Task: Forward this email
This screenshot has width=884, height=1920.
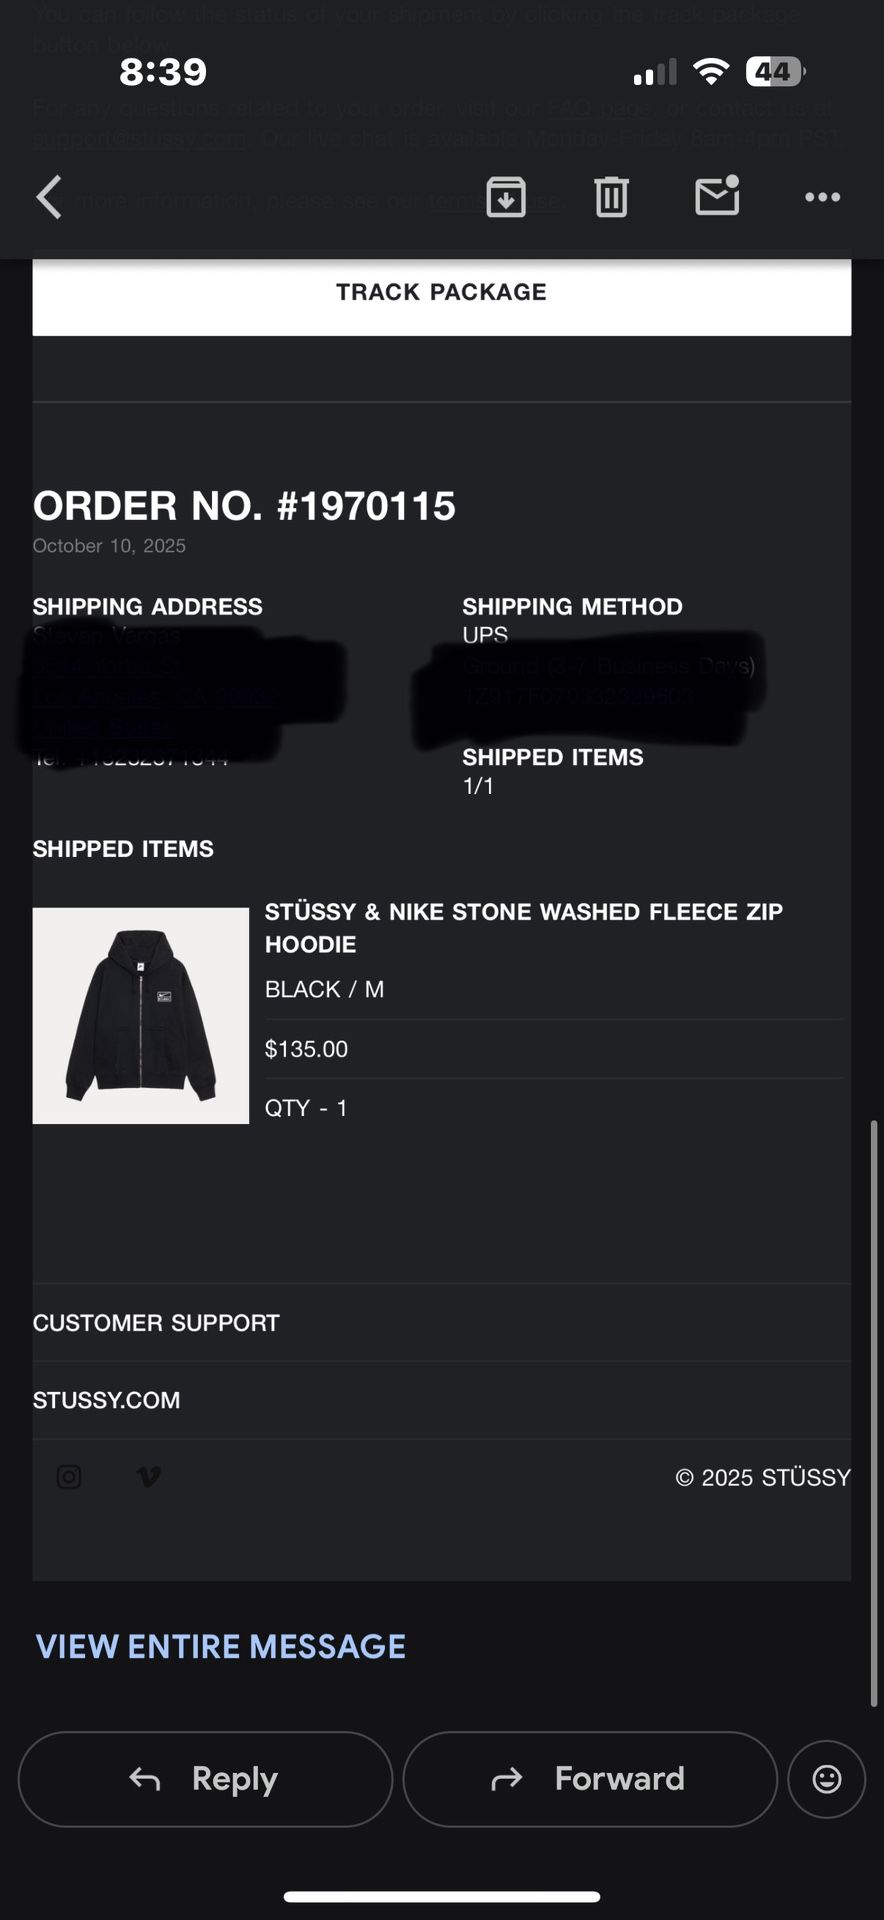Action: tap(590, 1779)
